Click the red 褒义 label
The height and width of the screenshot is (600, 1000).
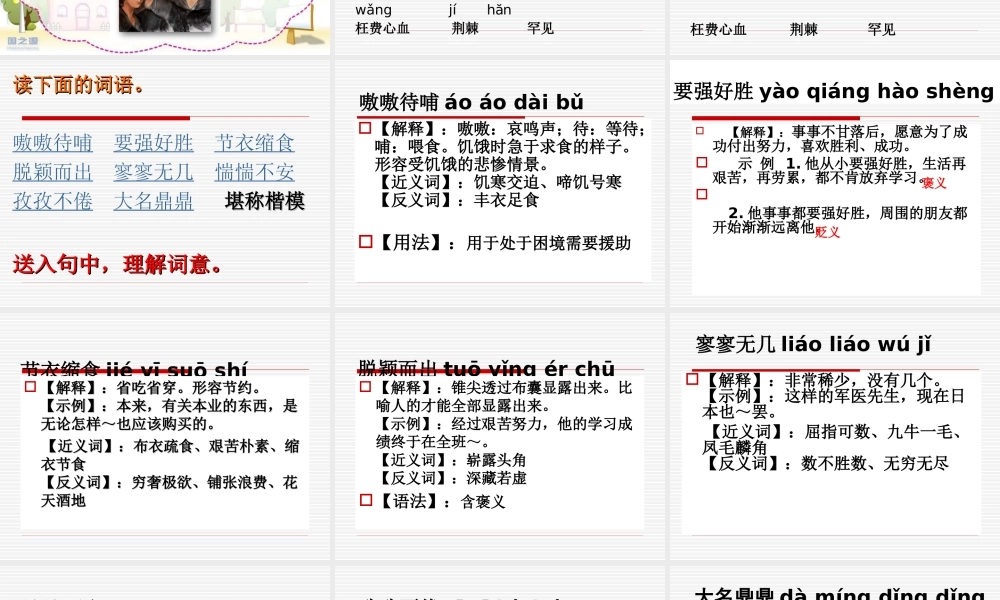click(x=934, y=184)
